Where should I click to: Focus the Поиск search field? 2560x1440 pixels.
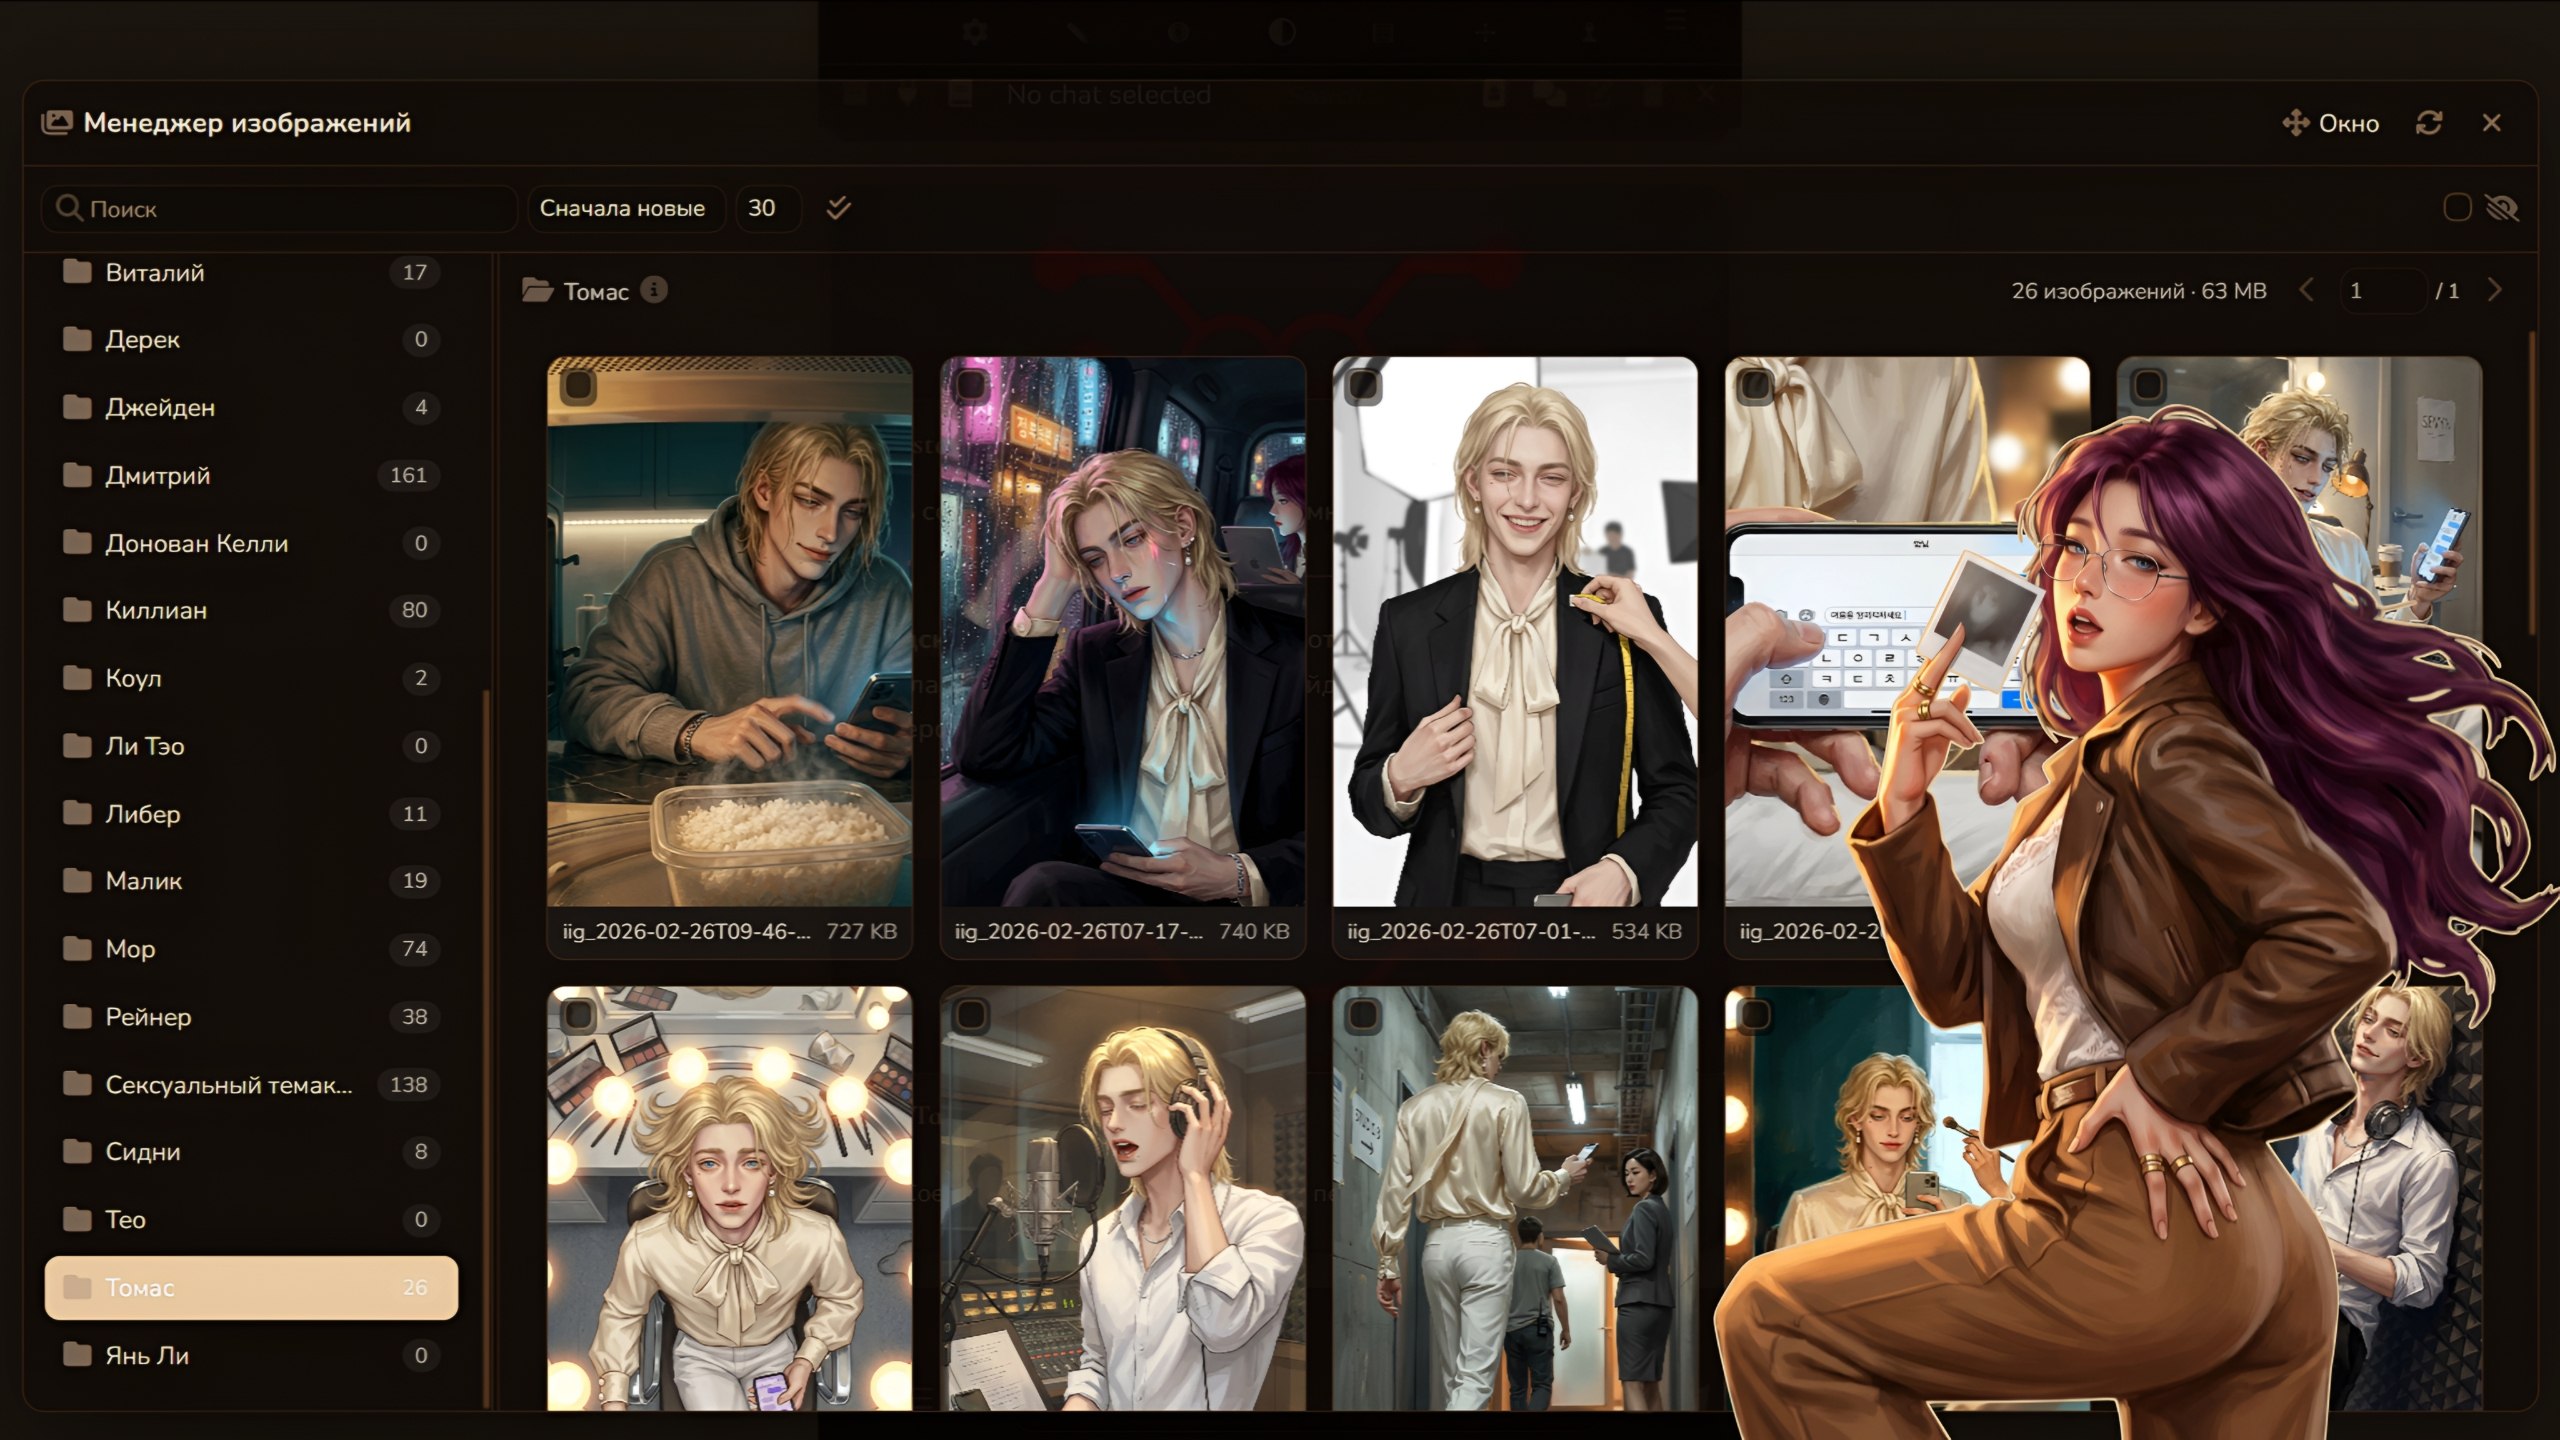click(279, 208)
